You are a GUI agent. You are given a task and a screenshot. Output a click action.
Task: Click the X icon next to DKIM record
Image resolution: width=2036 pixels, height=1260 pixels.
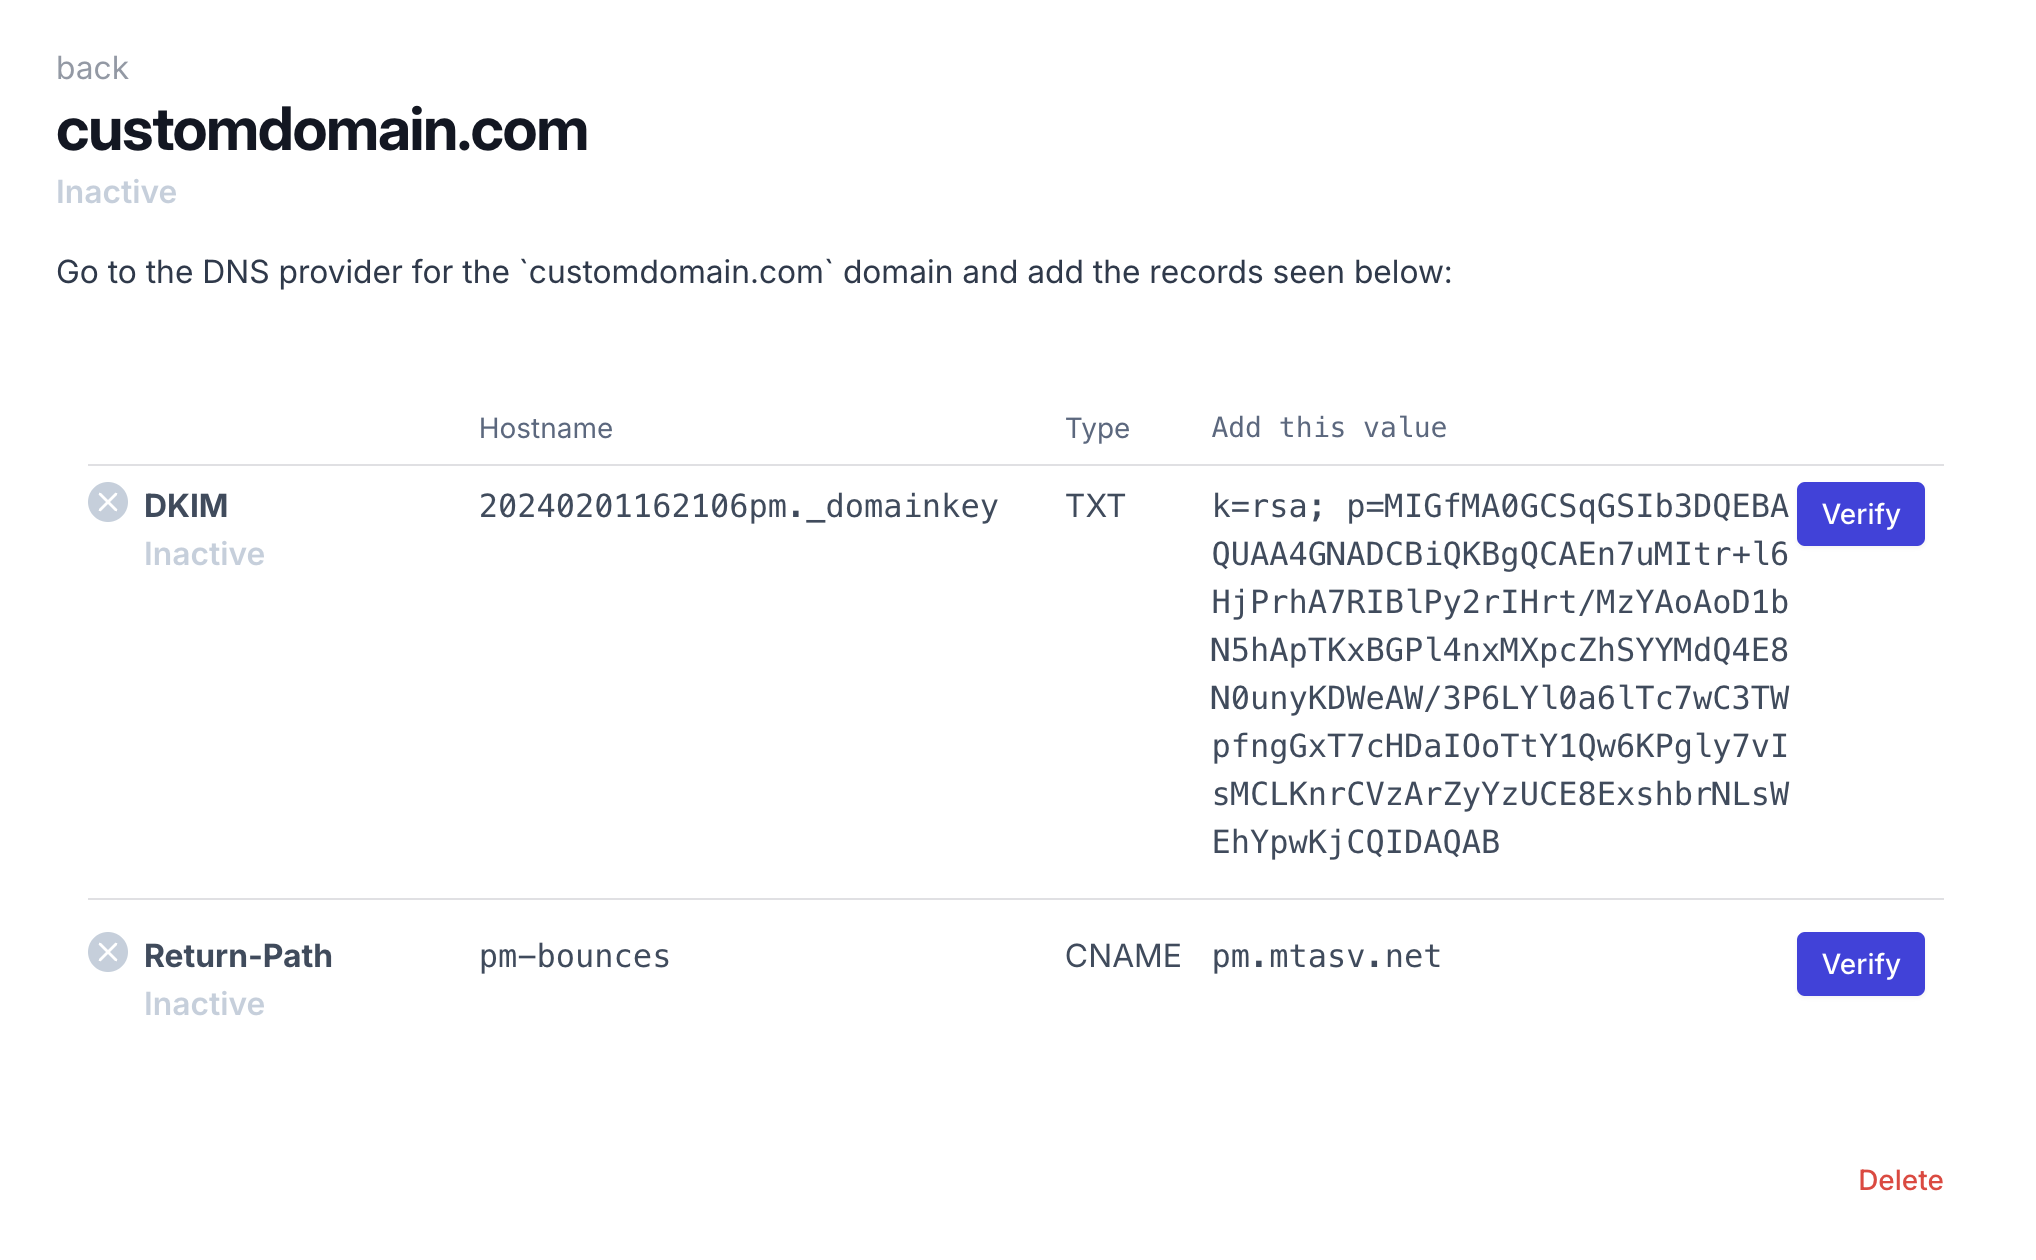tap(109, 501)
